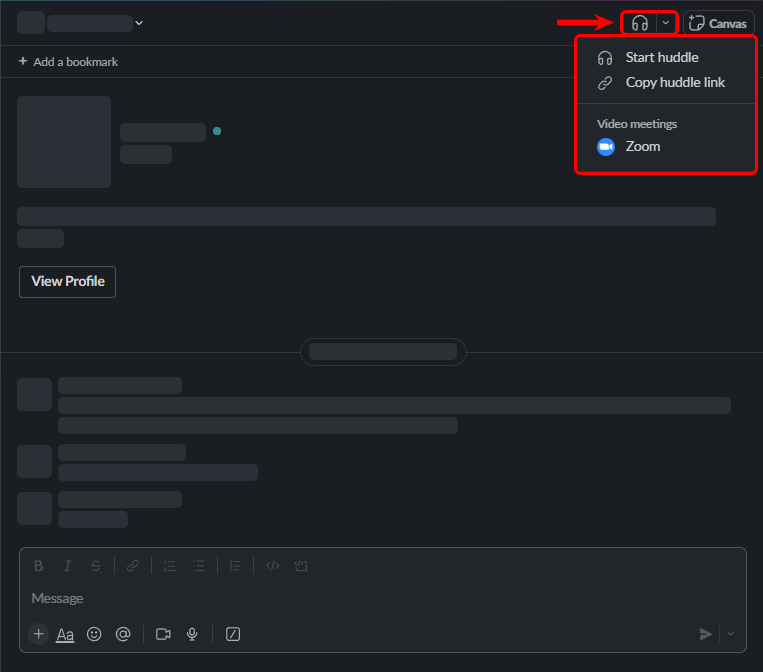Expand the huddle options chevron
The width and height of the screenshot is (763, 672).
(666, 23)
